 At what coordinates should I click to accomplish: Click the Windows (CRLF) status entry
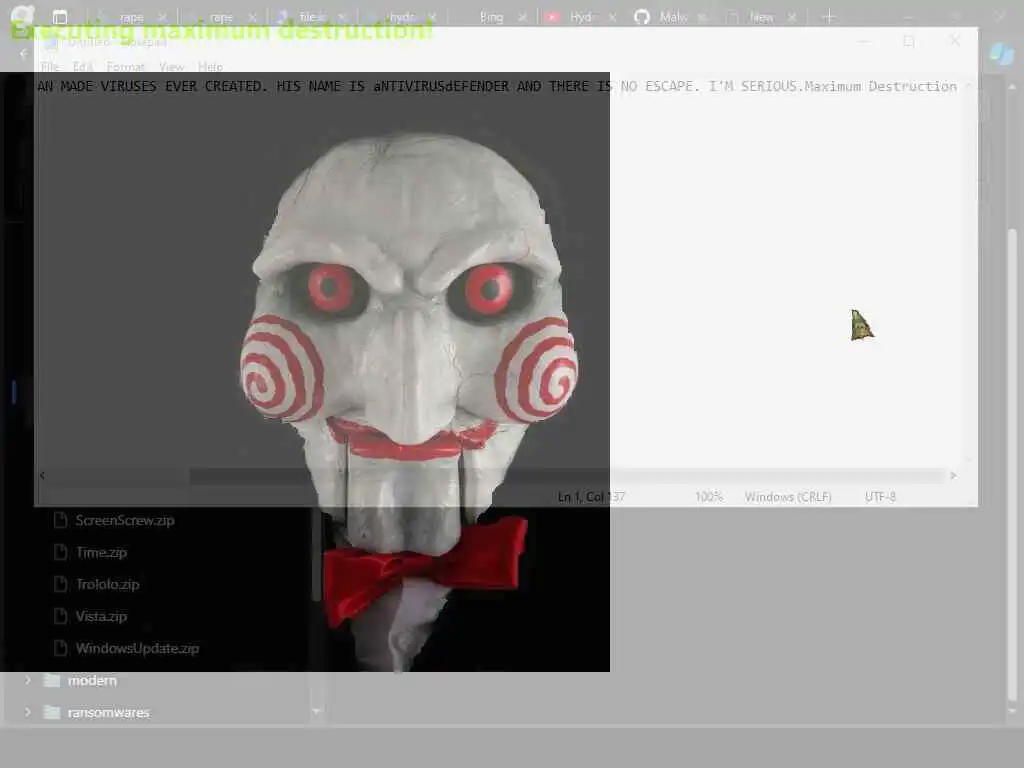coord(788,497)
